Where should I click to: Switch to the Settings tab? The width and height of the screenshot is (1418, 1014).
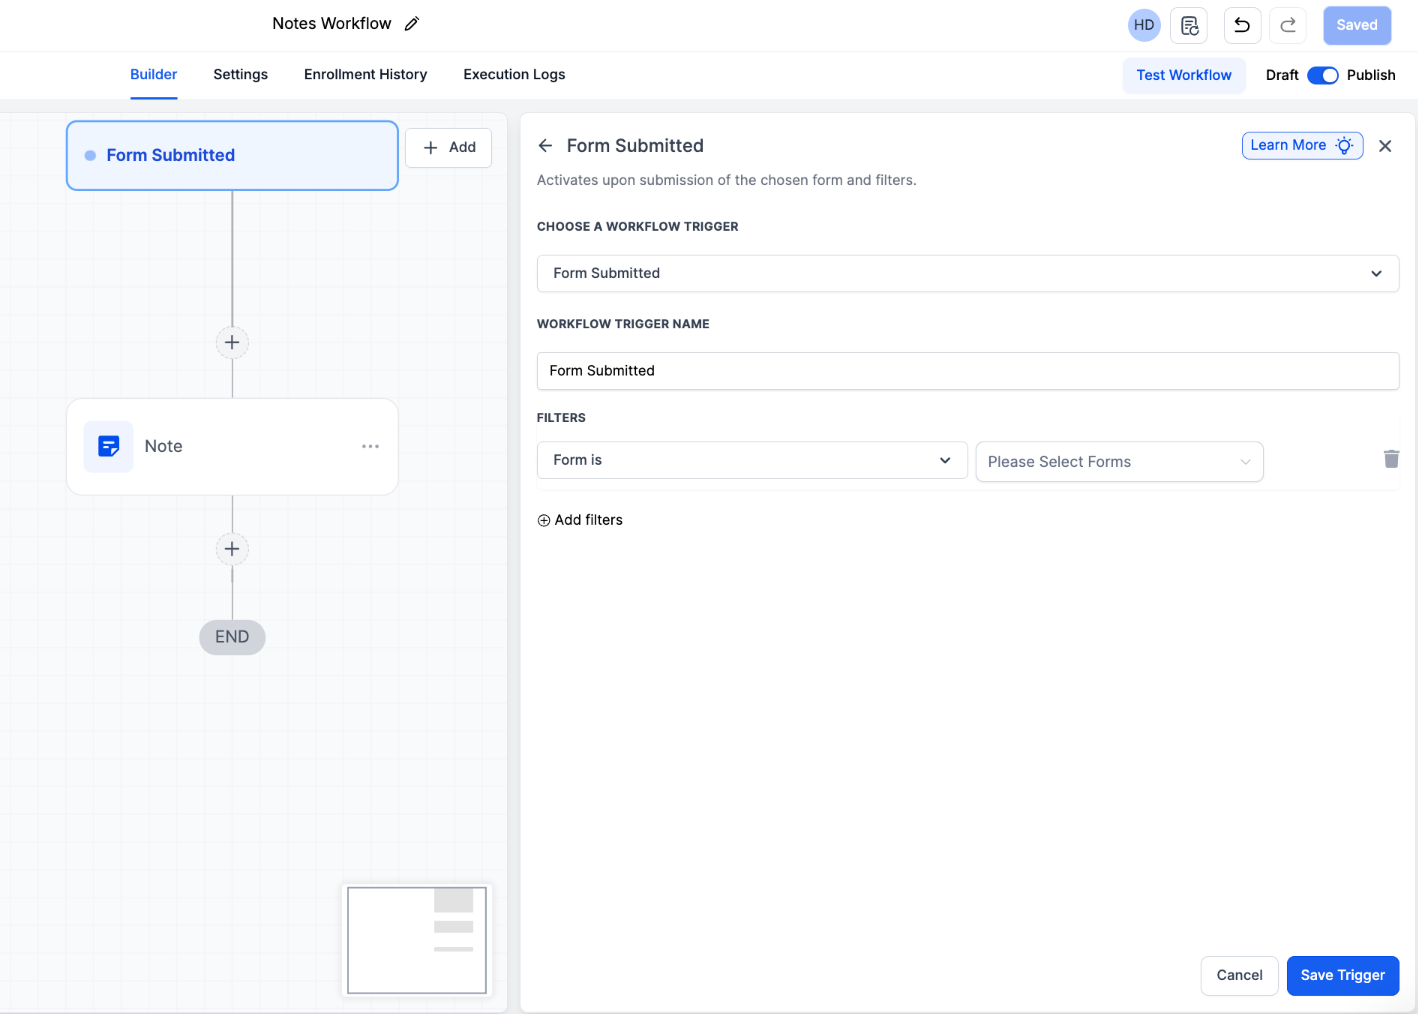pos(240,75)
